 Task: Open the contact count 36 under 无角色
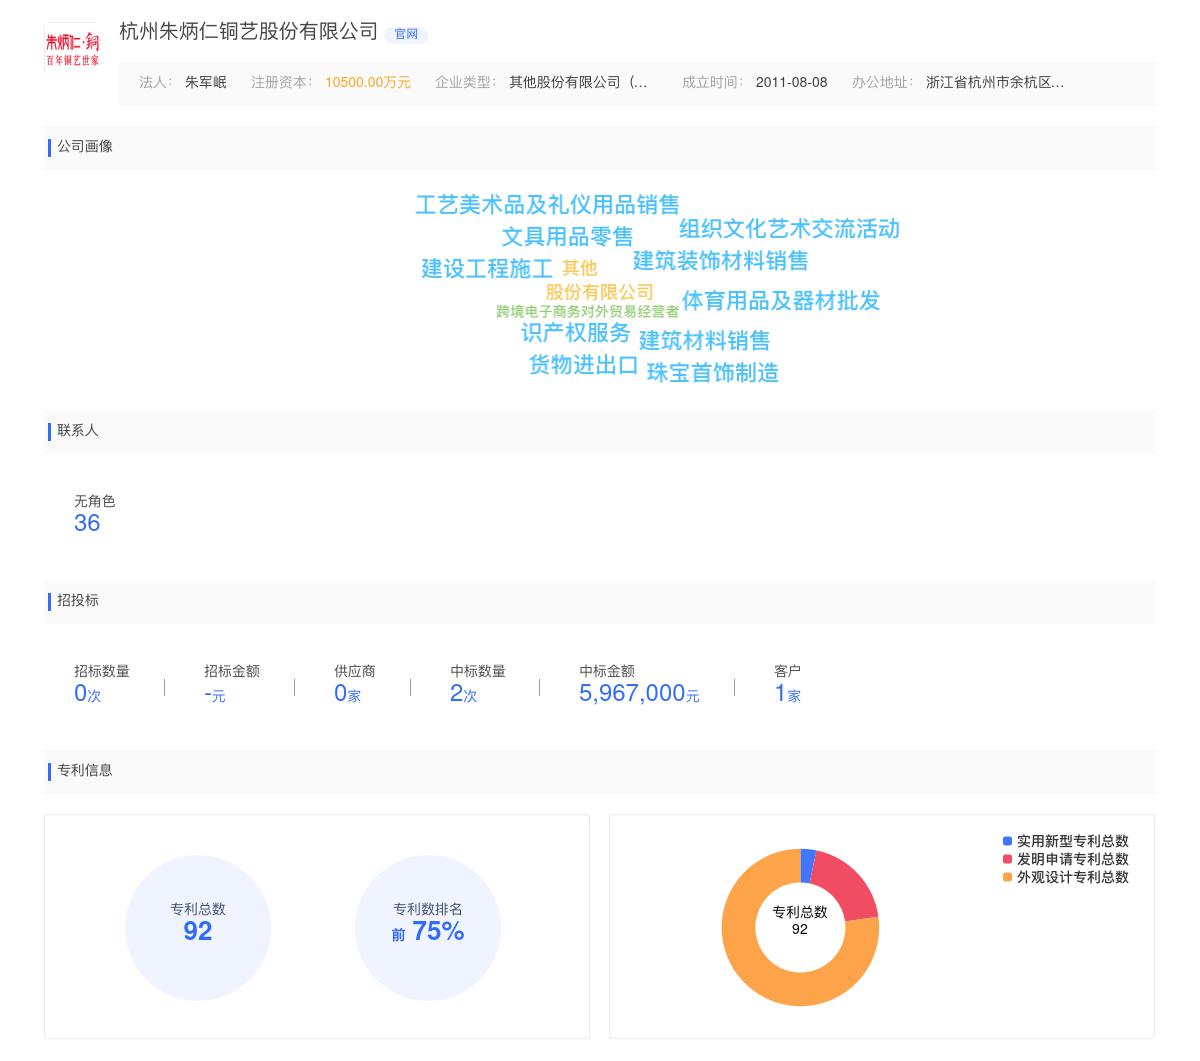point(87,523)
